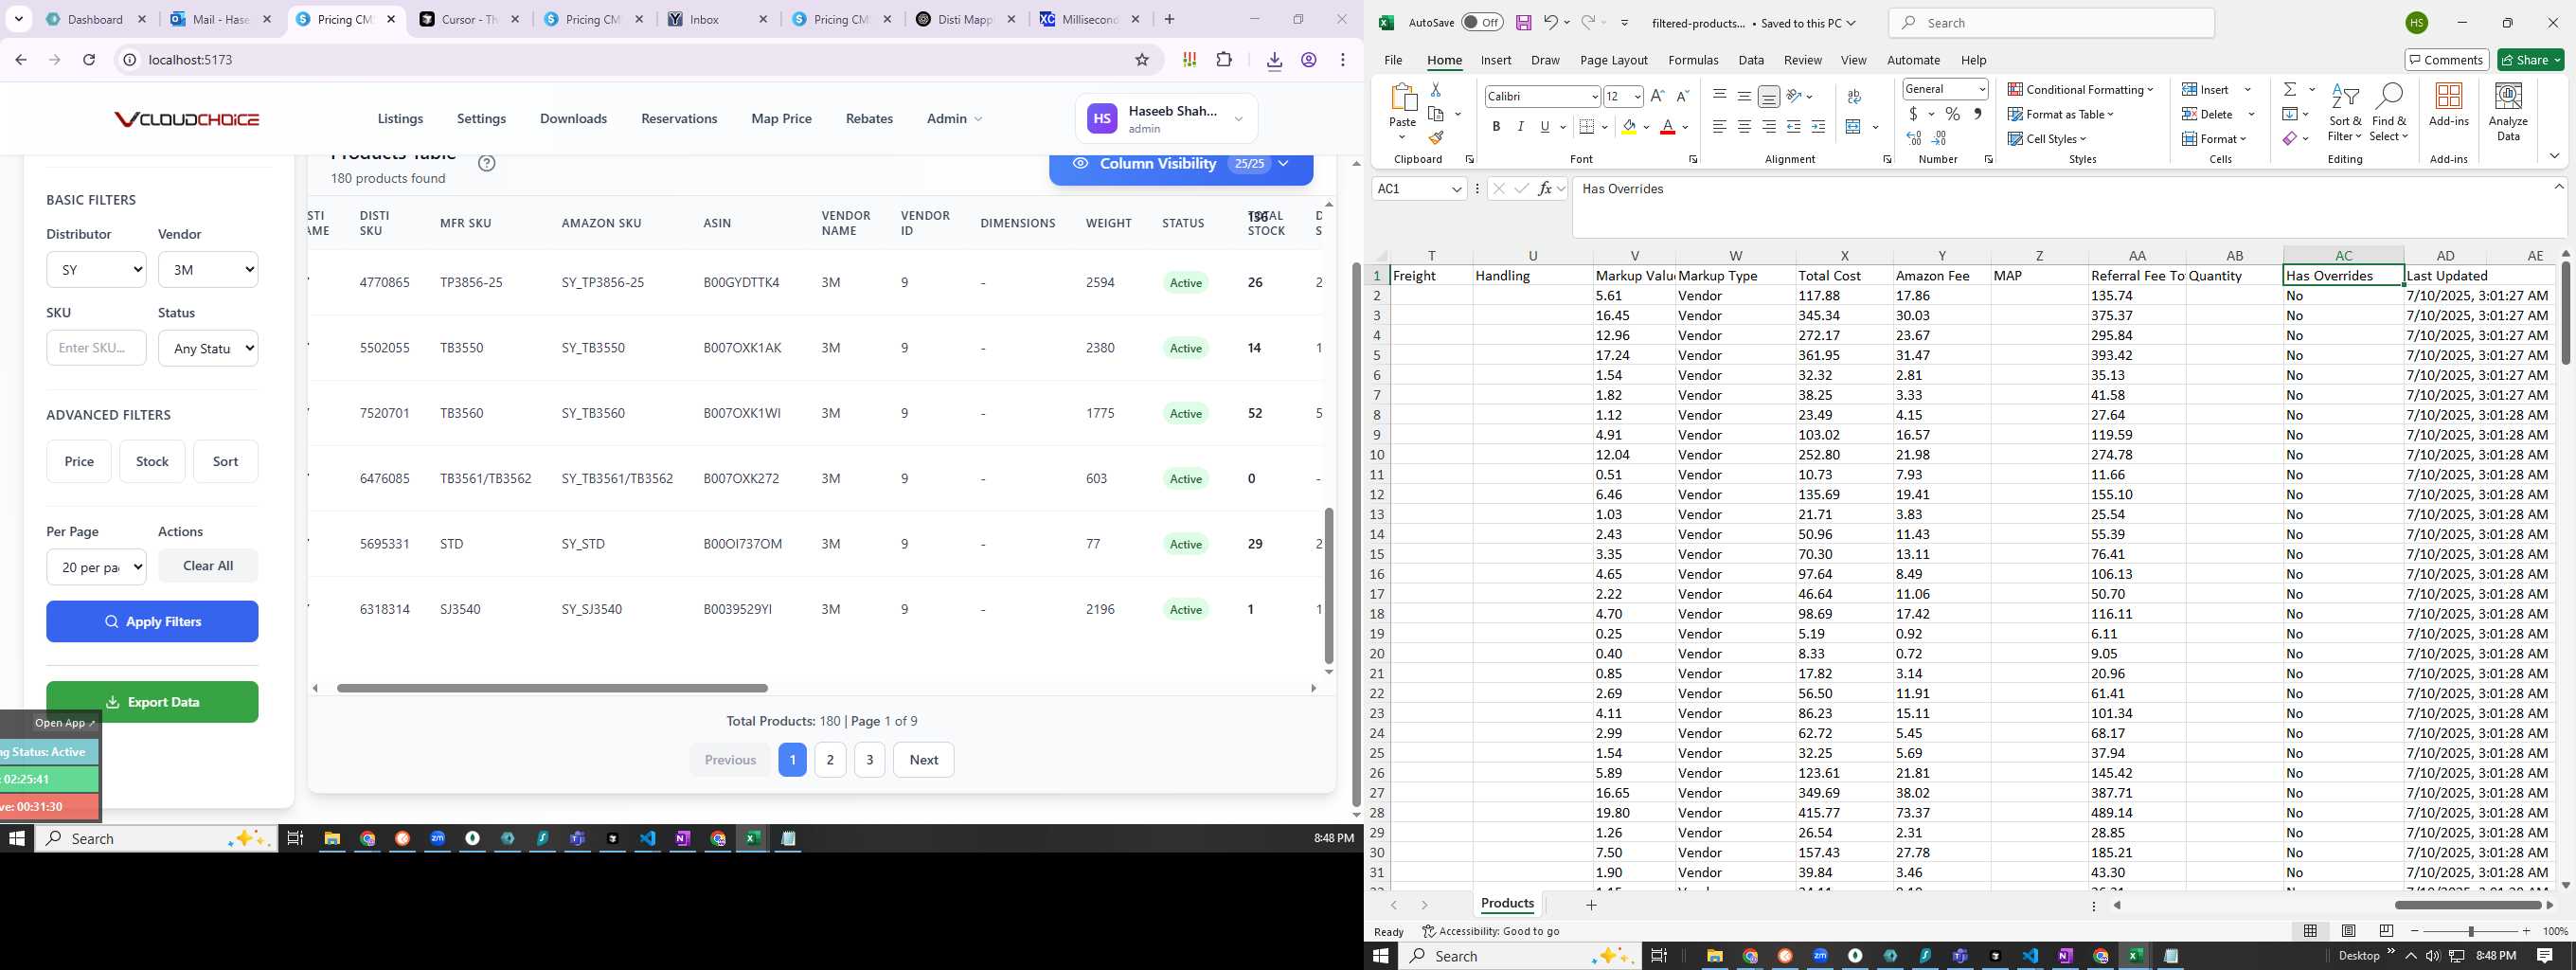Toggle the Column Visibility eye button
Viewport: 2576px width, 970px height.
pyautogui.click(x=1180, y=164)
